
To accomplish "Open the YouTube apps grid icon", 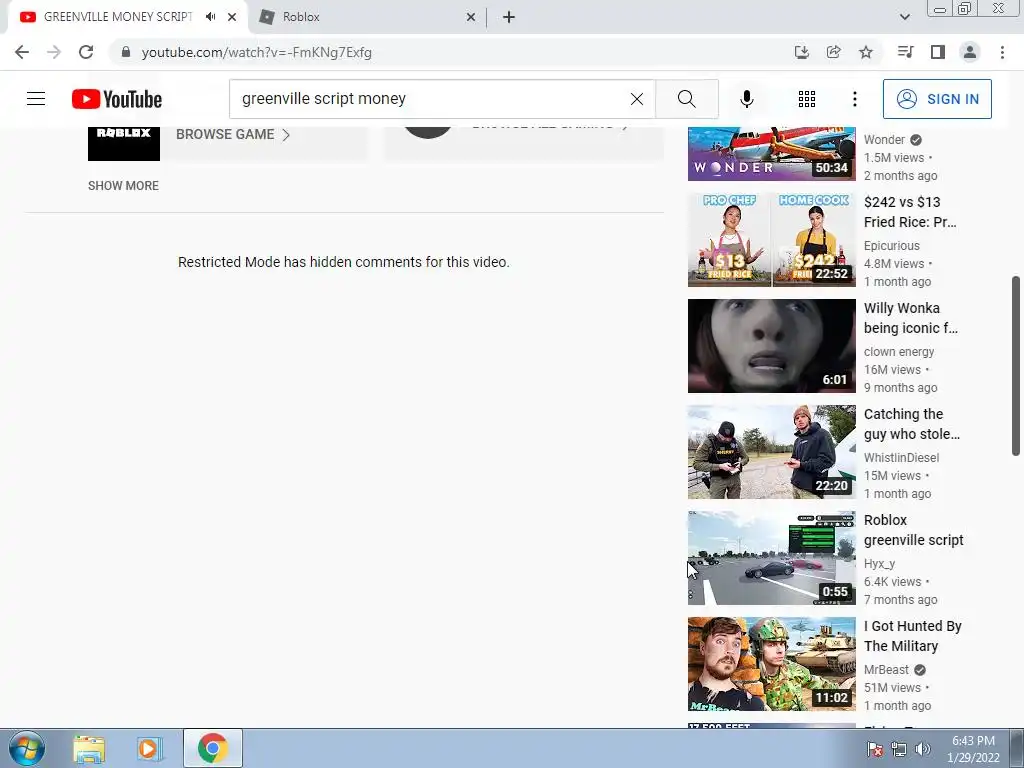I will [807, 99].
